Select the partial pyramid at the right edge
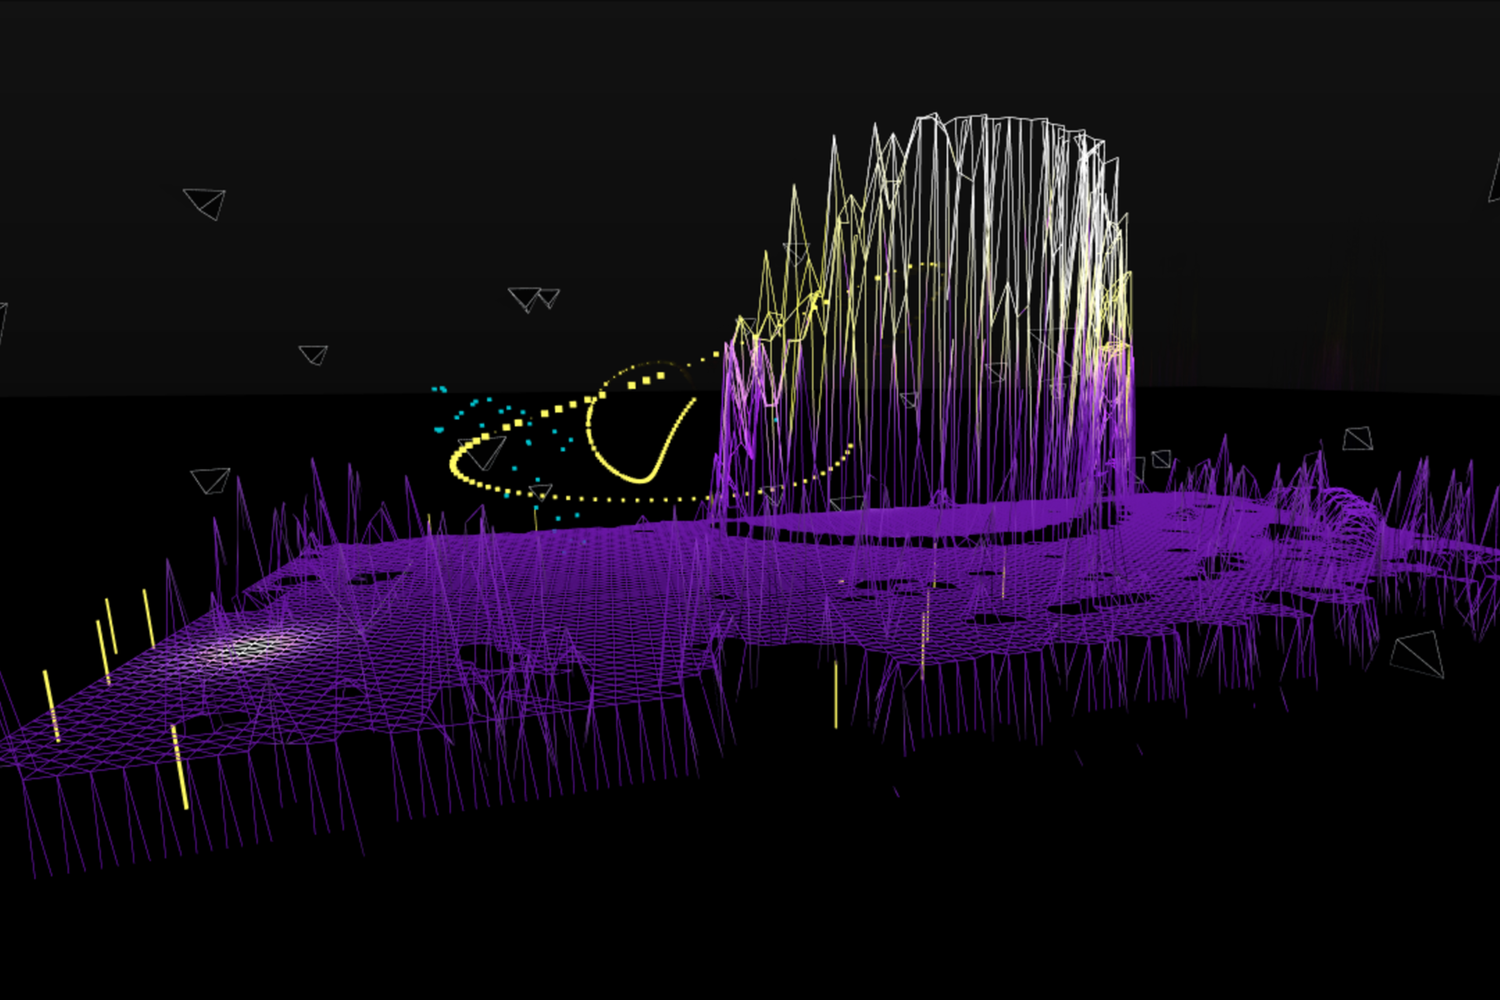The width and height of the screenshot is (1500, 1000). click(1494, 180)
